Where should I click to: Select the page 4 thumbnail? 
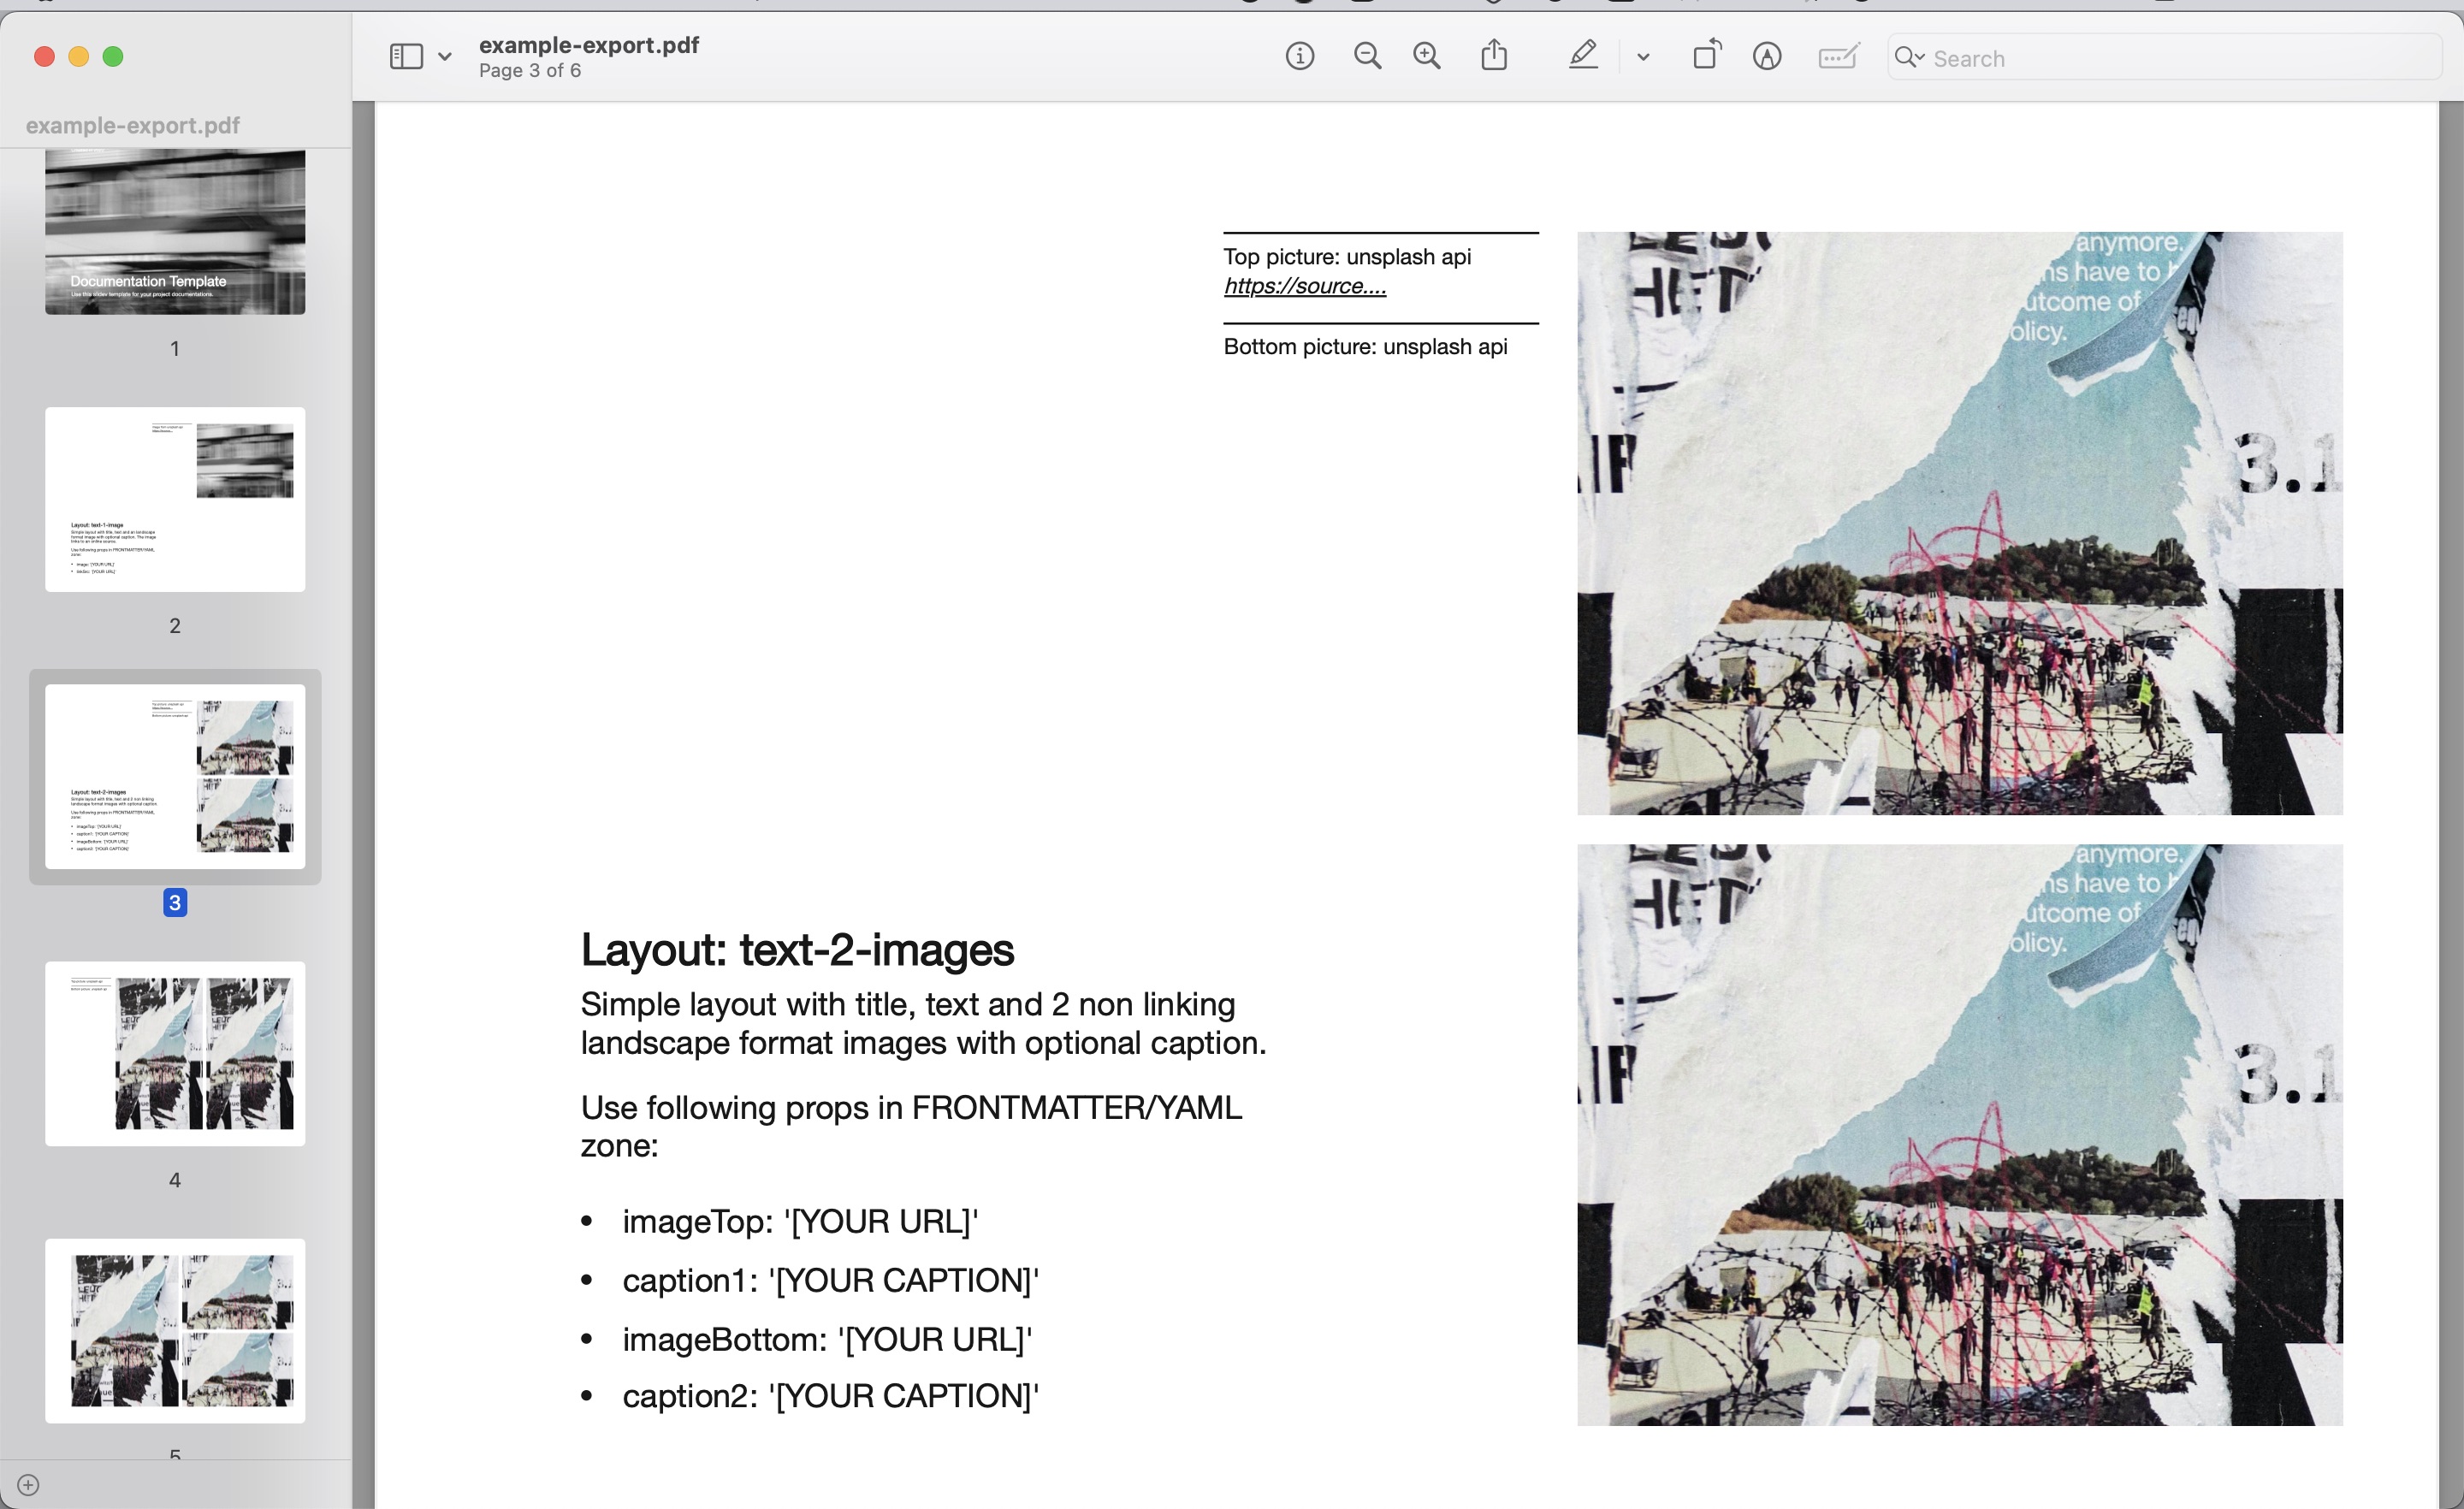(x=175, y=1053)
